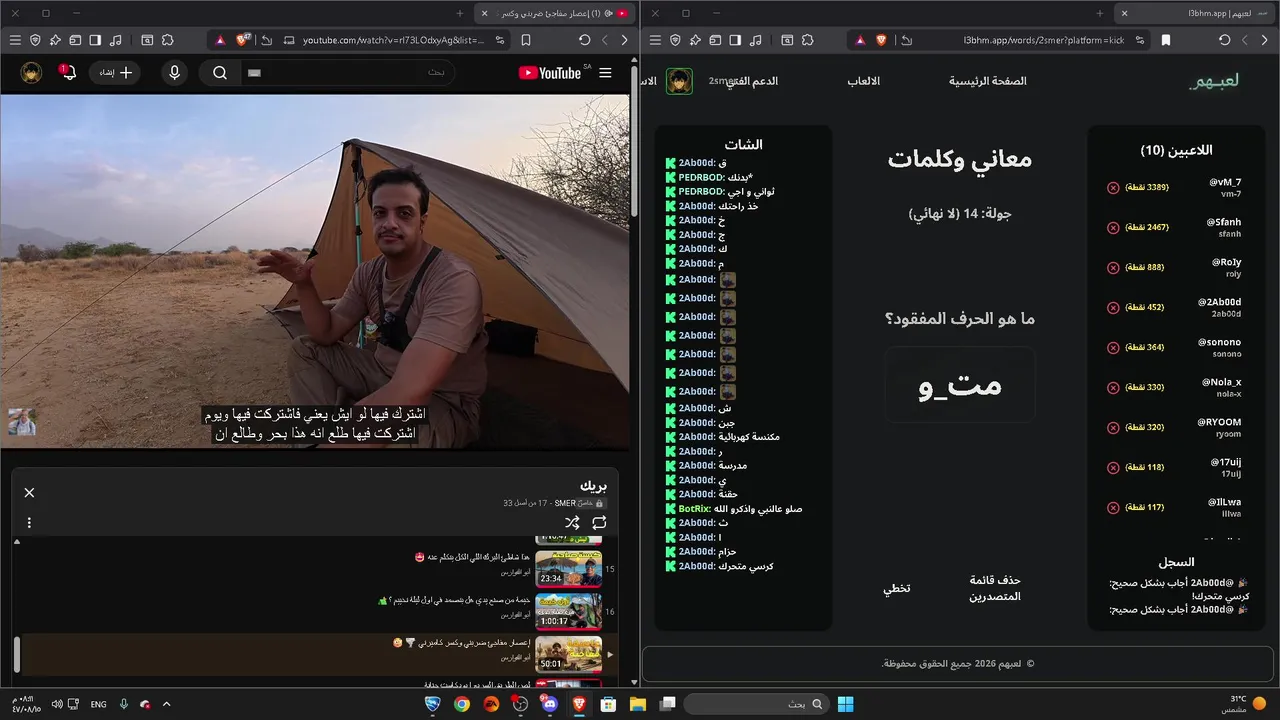1280x720 pixels.
Task: Open 2smer profile avatar
Action: (x=680, y=81)
